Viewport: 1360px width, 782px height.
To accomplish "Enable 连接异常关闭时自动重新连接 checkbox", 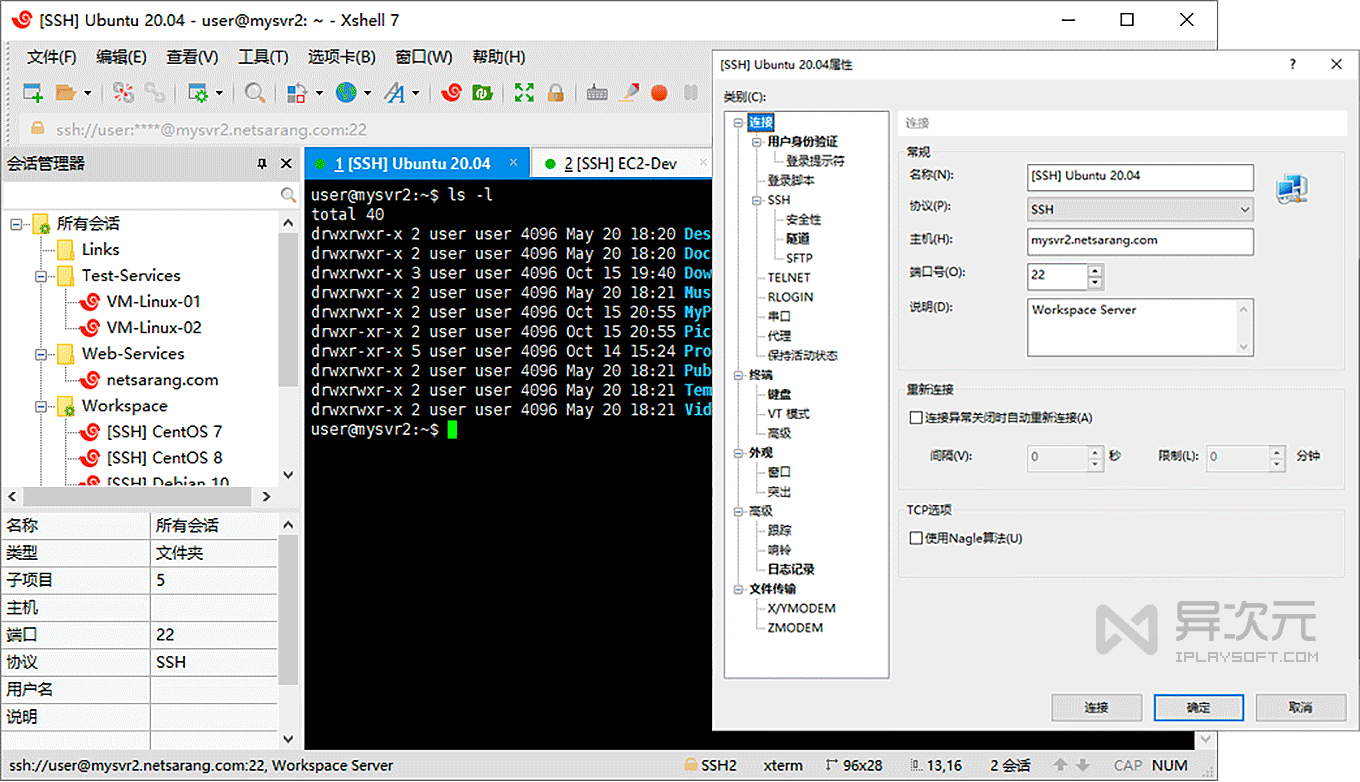I will (x=915, y=417).
